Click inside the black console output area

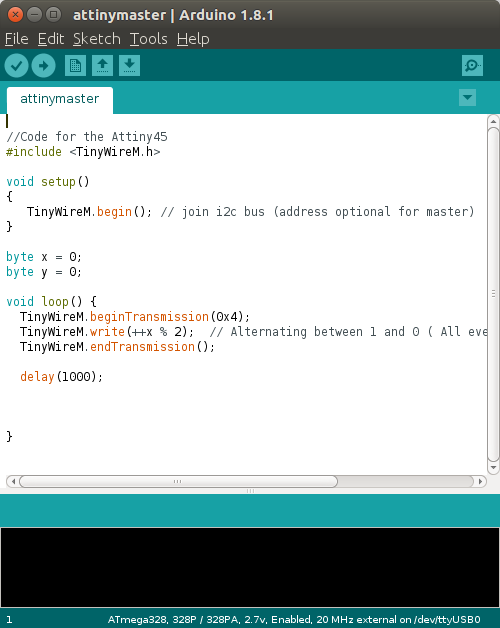(x=250, y=568)
